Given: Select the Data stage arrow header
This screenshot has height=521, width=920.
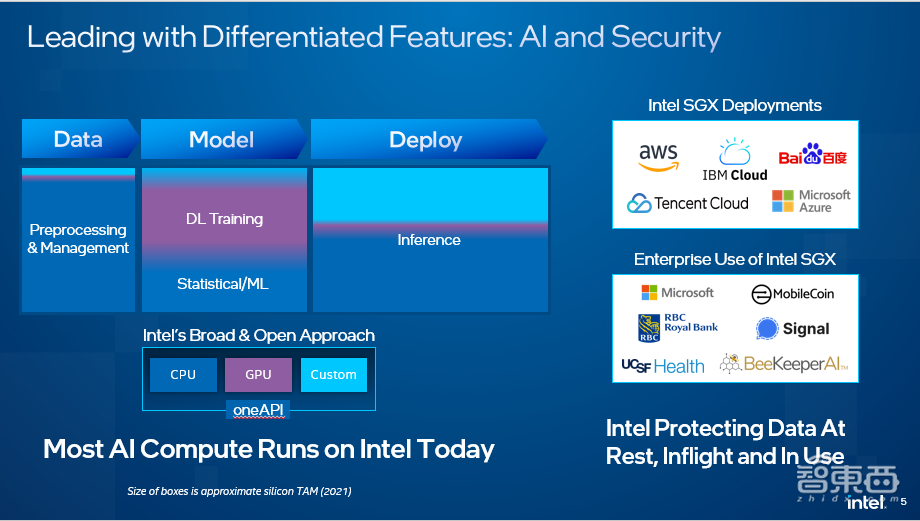Looking at the screenshot, I should coord(78,139).
